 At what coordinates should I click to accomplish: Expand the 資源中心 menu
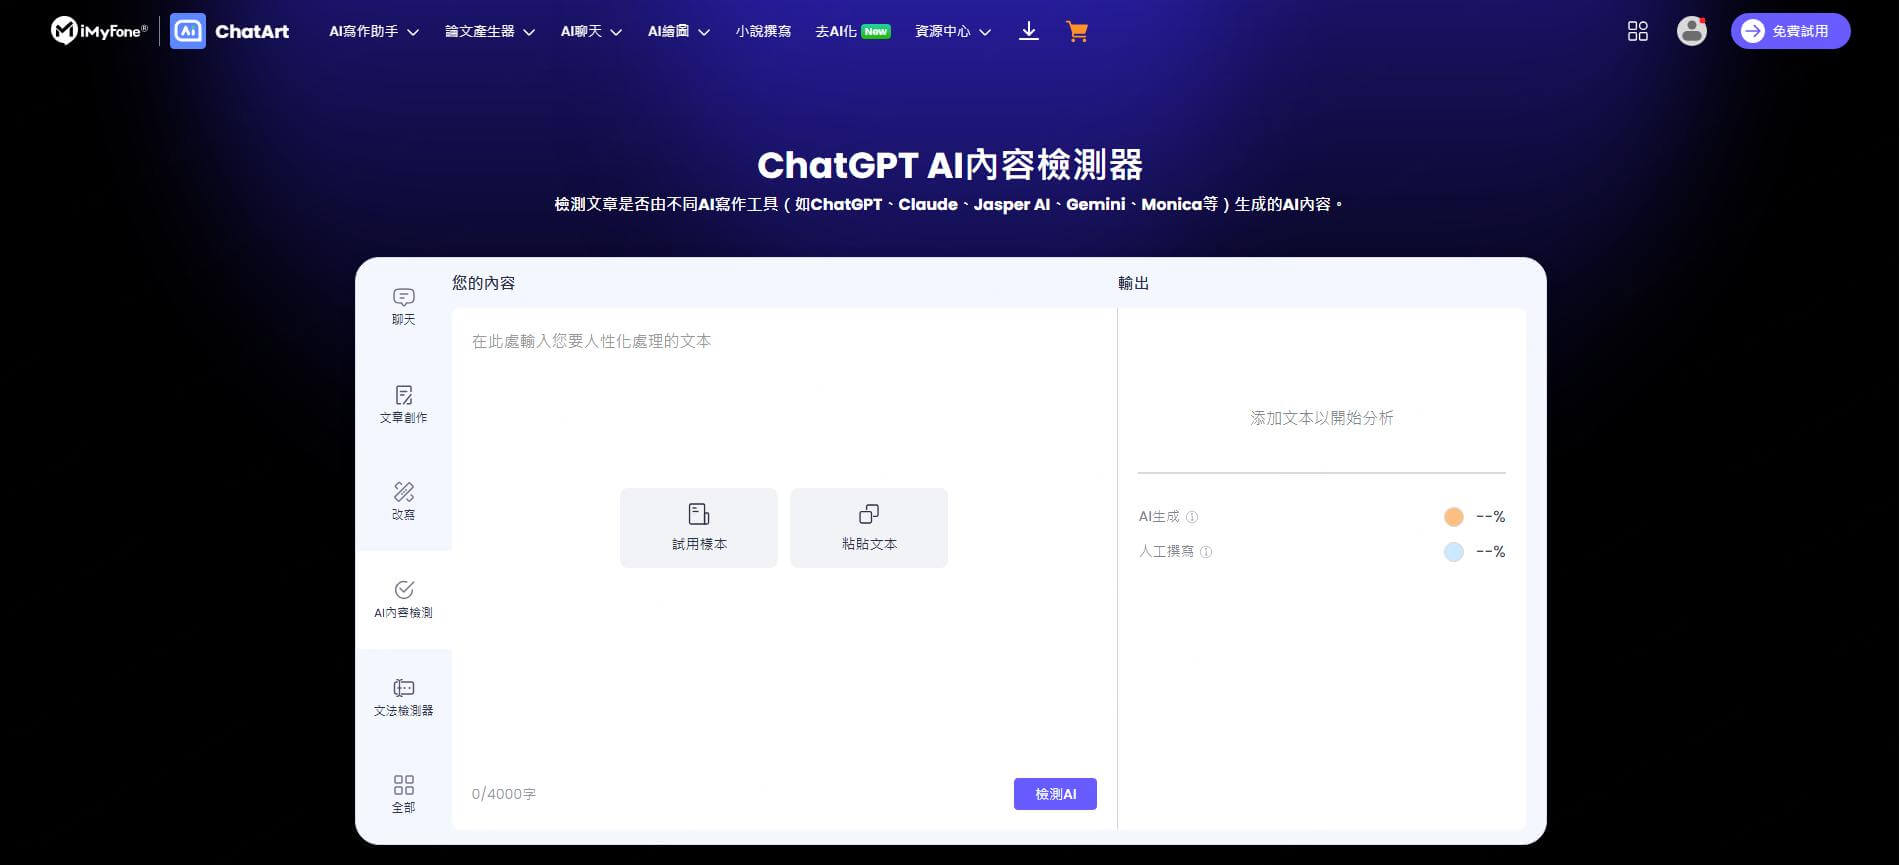point(953,31)
